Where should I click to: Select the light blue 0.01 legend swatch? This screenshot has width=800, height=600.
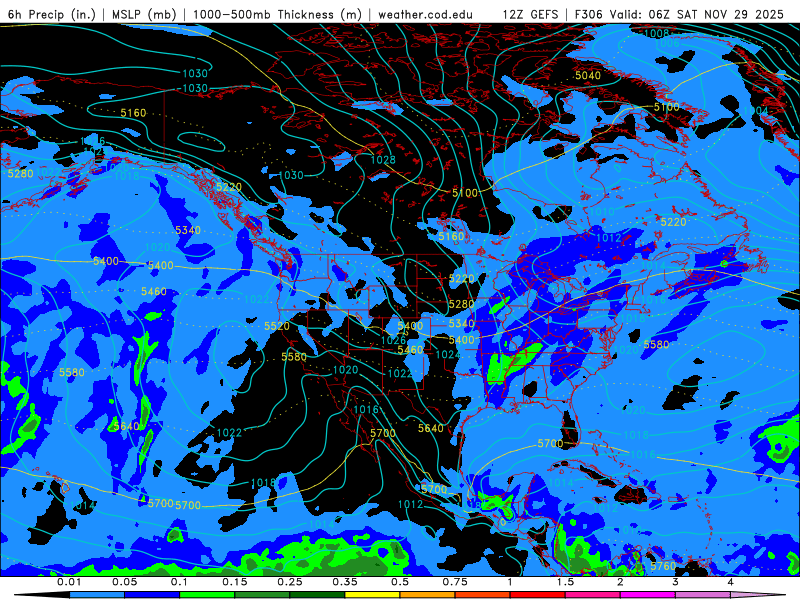pos(97,595)
